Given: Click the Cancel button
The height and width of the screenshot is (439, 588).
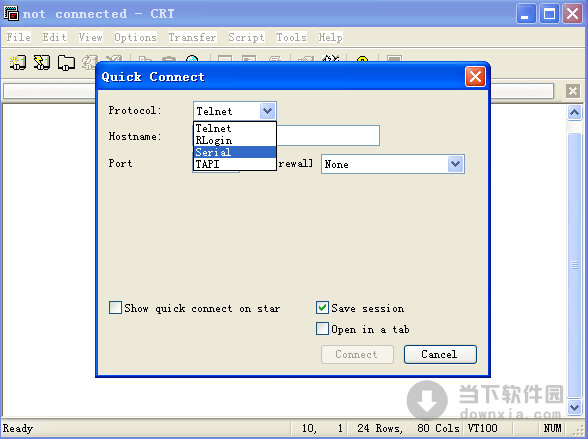Looking at the screenshot, I should click(x=440, y=354).
